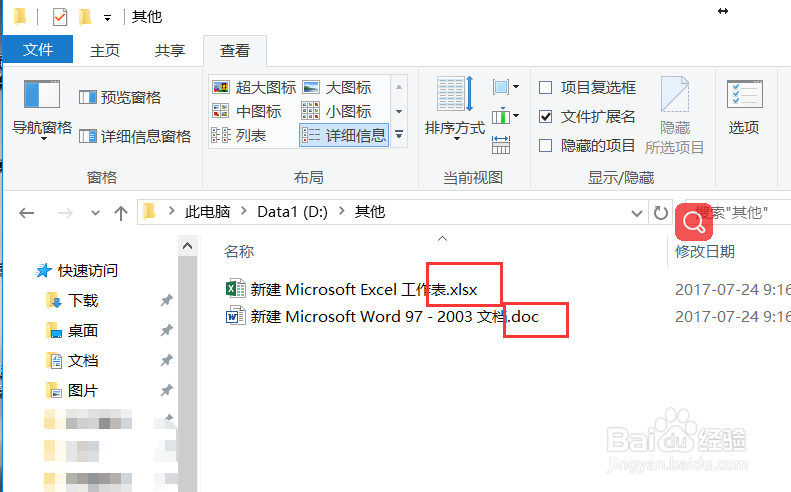Choose Medium icons (中图标) layout

246,111
